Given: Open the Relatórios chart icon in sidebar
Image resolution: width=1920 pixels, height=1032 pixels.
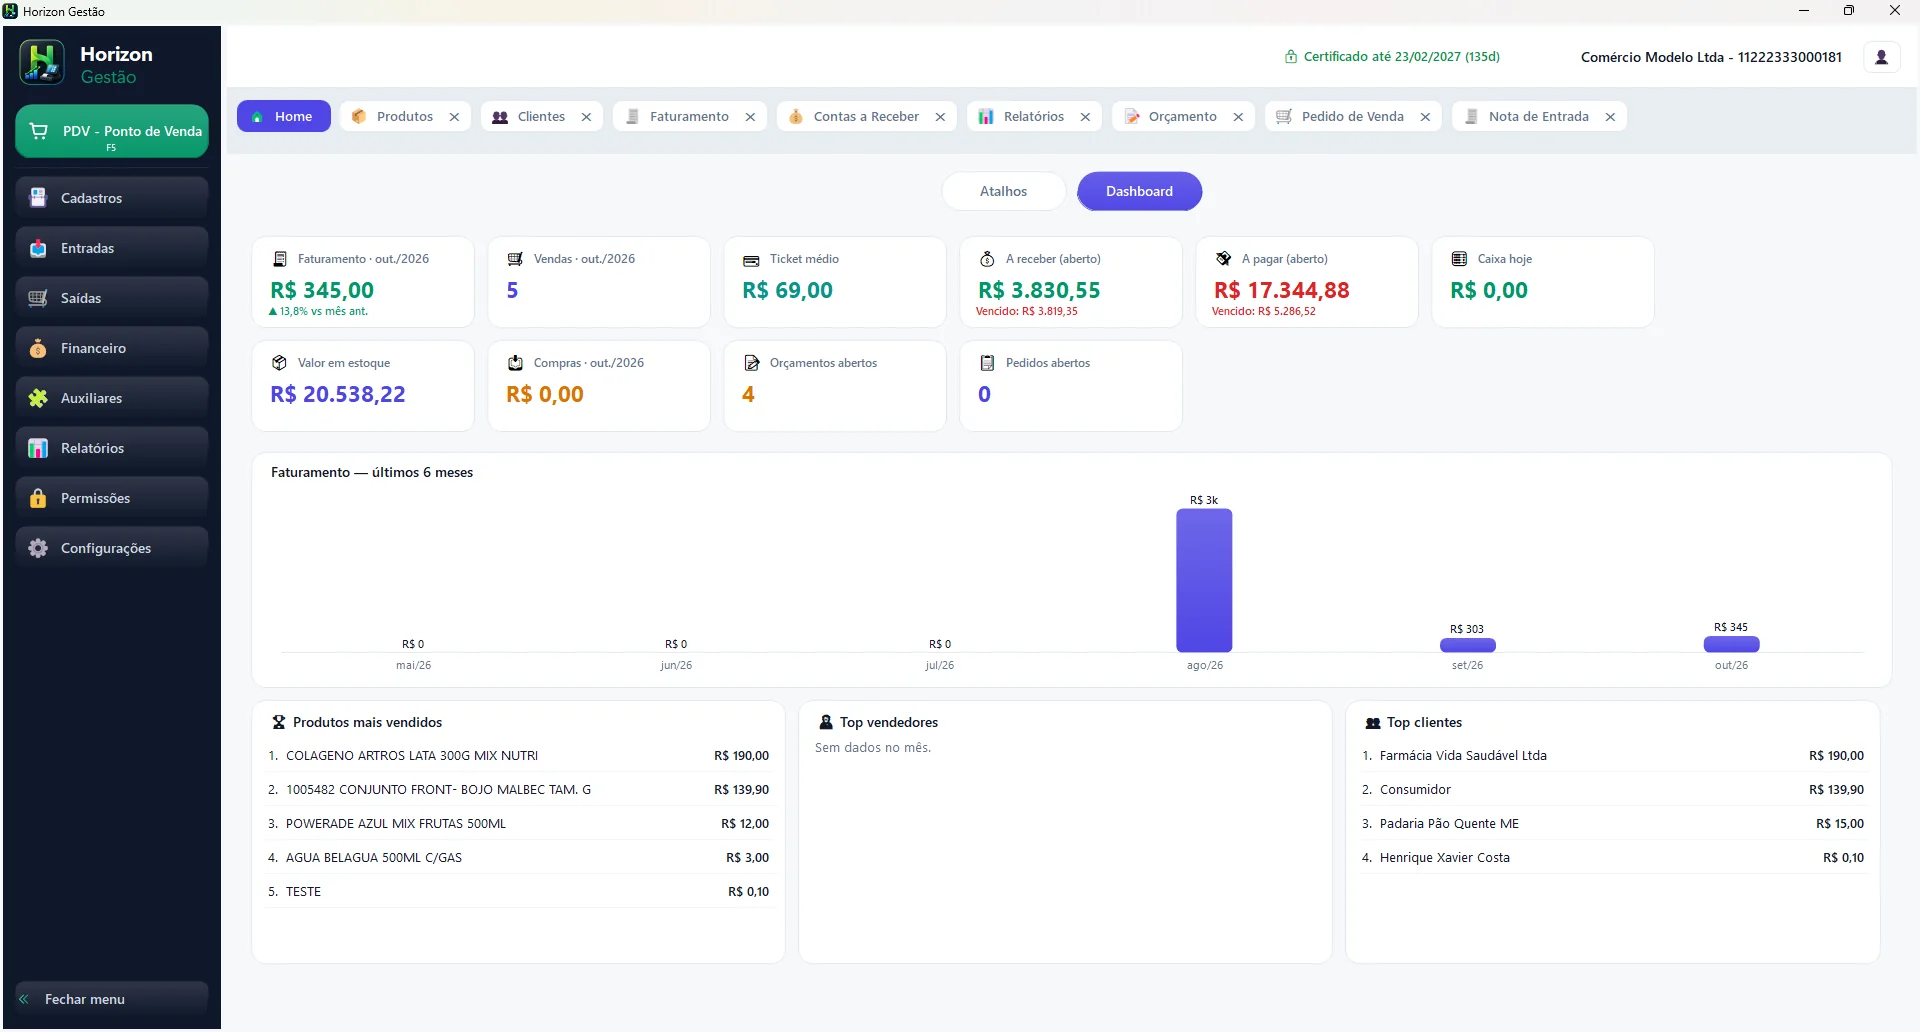Looking at the screenshot, I should (38, 448).
